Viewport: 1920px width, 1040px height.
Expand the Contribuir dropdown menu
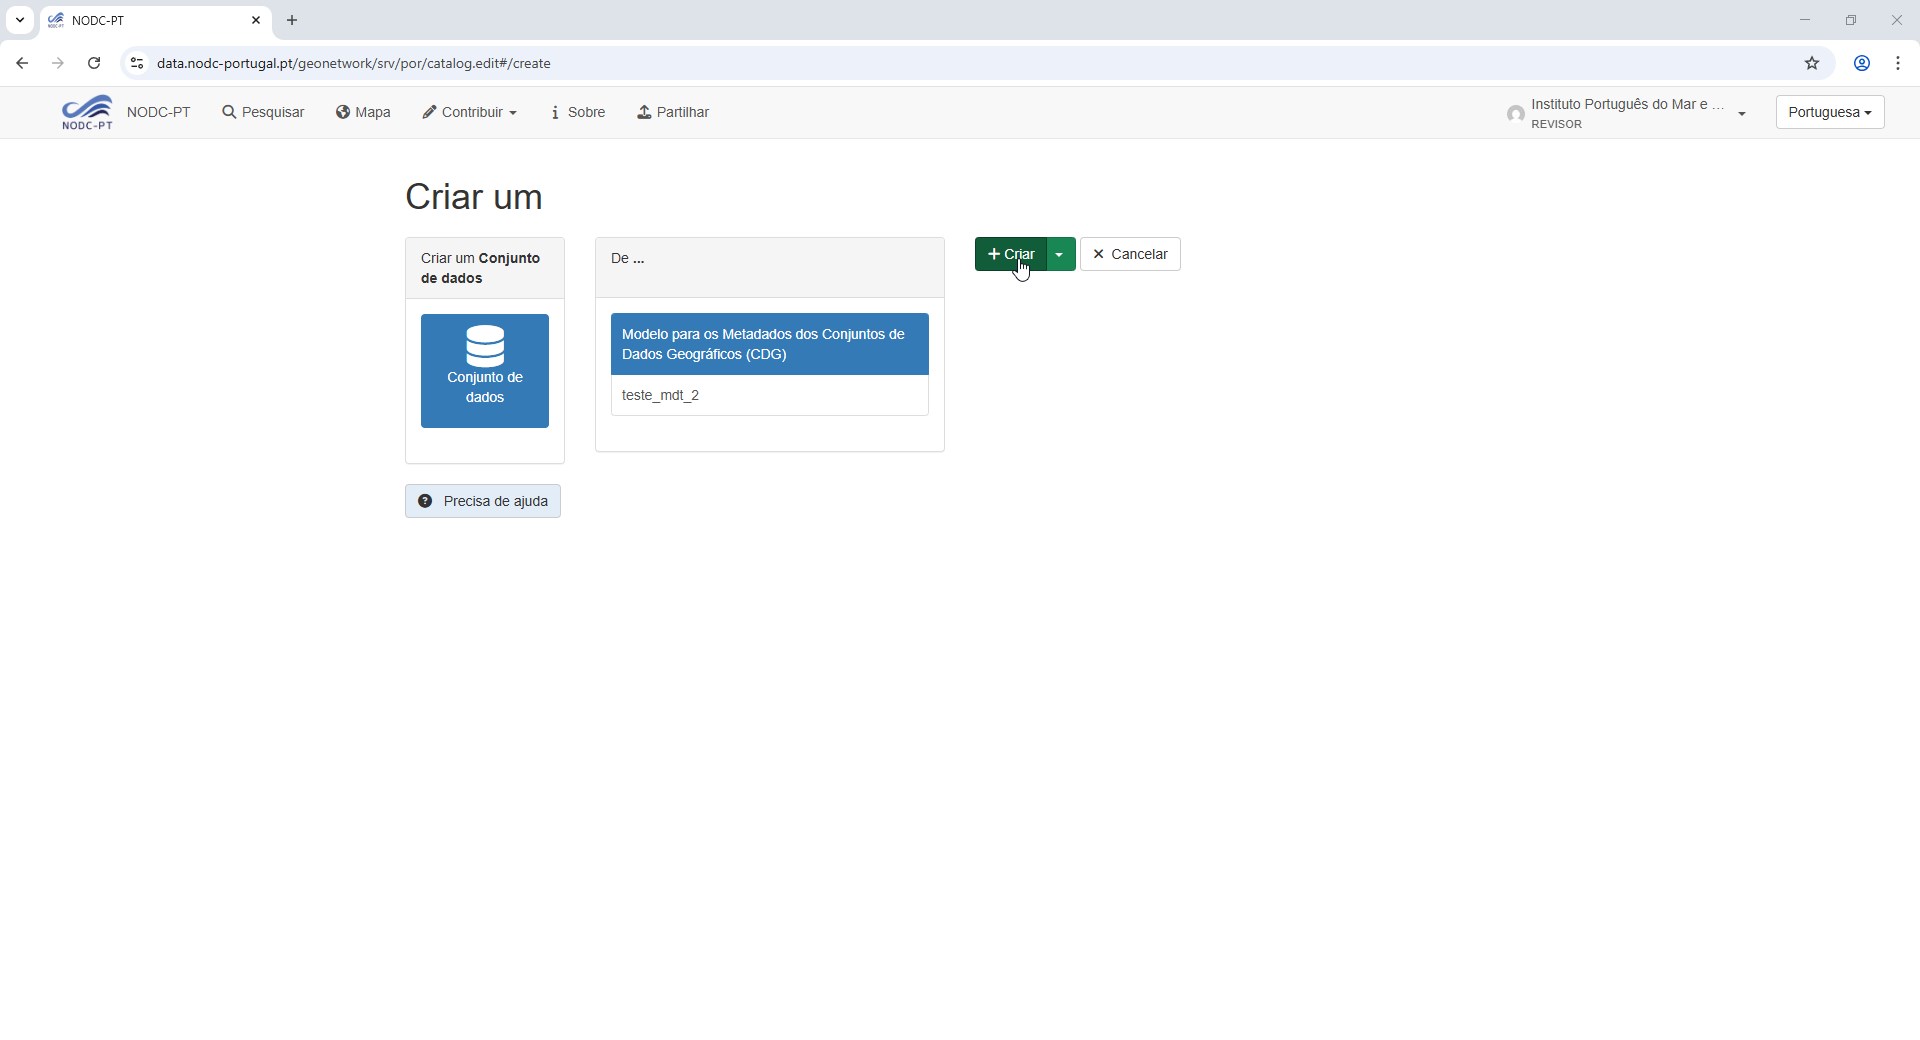469,112
